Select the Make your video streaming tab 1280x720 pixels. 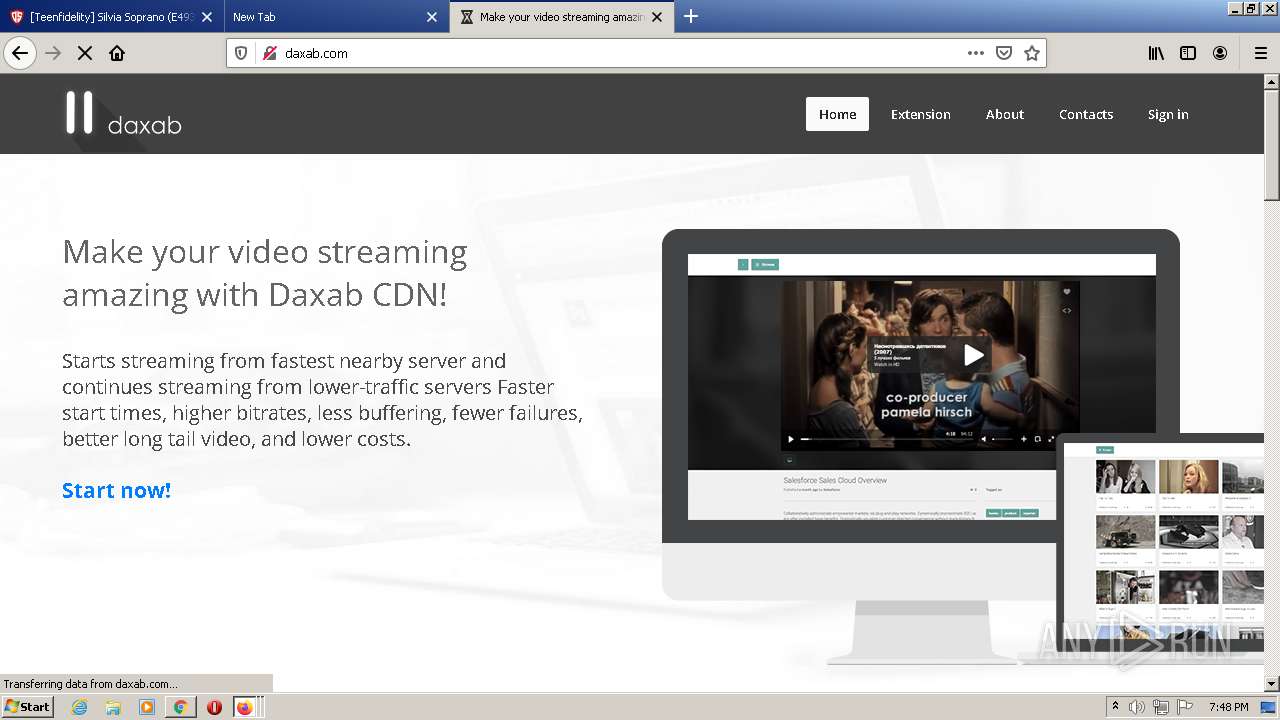pos(561,17)
